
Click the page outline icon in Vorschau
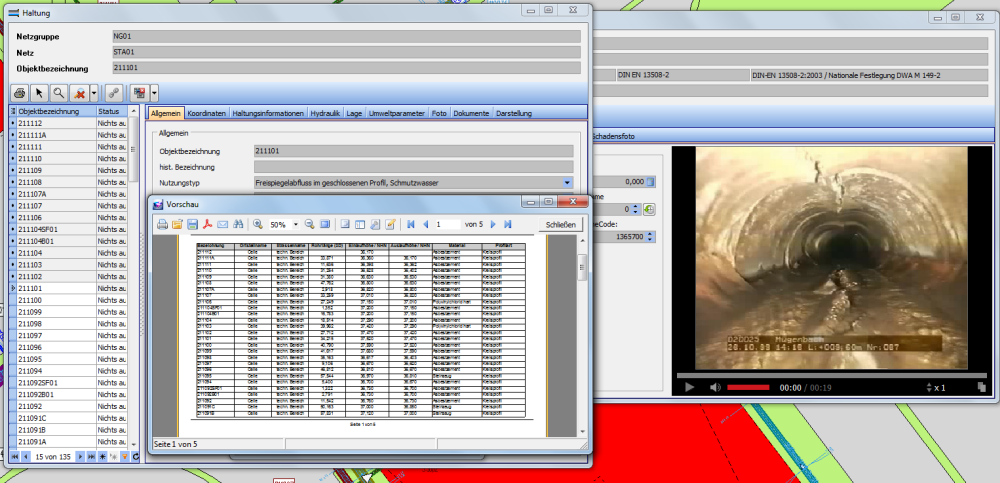[345, 225]
